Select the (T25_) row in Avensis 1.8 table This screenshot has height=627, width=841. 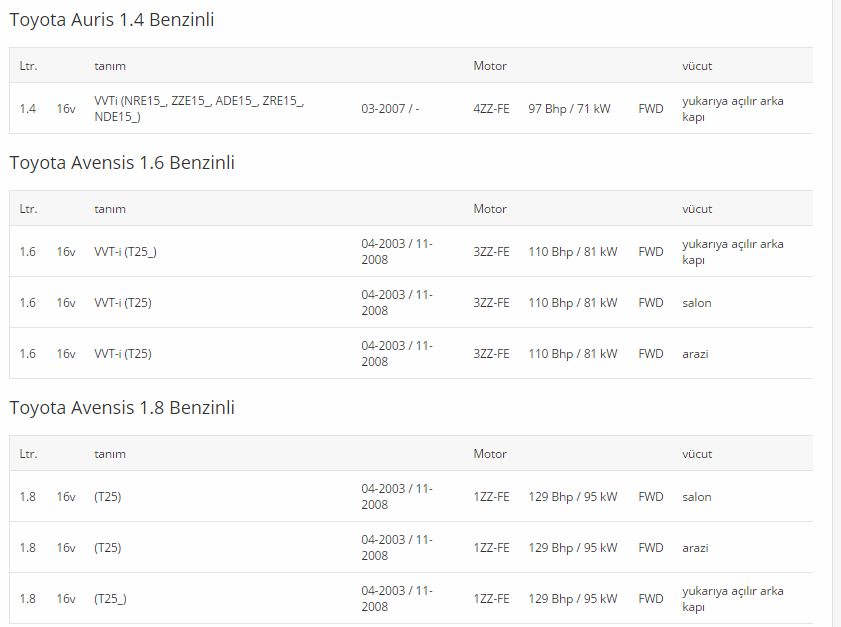[411, 599]
